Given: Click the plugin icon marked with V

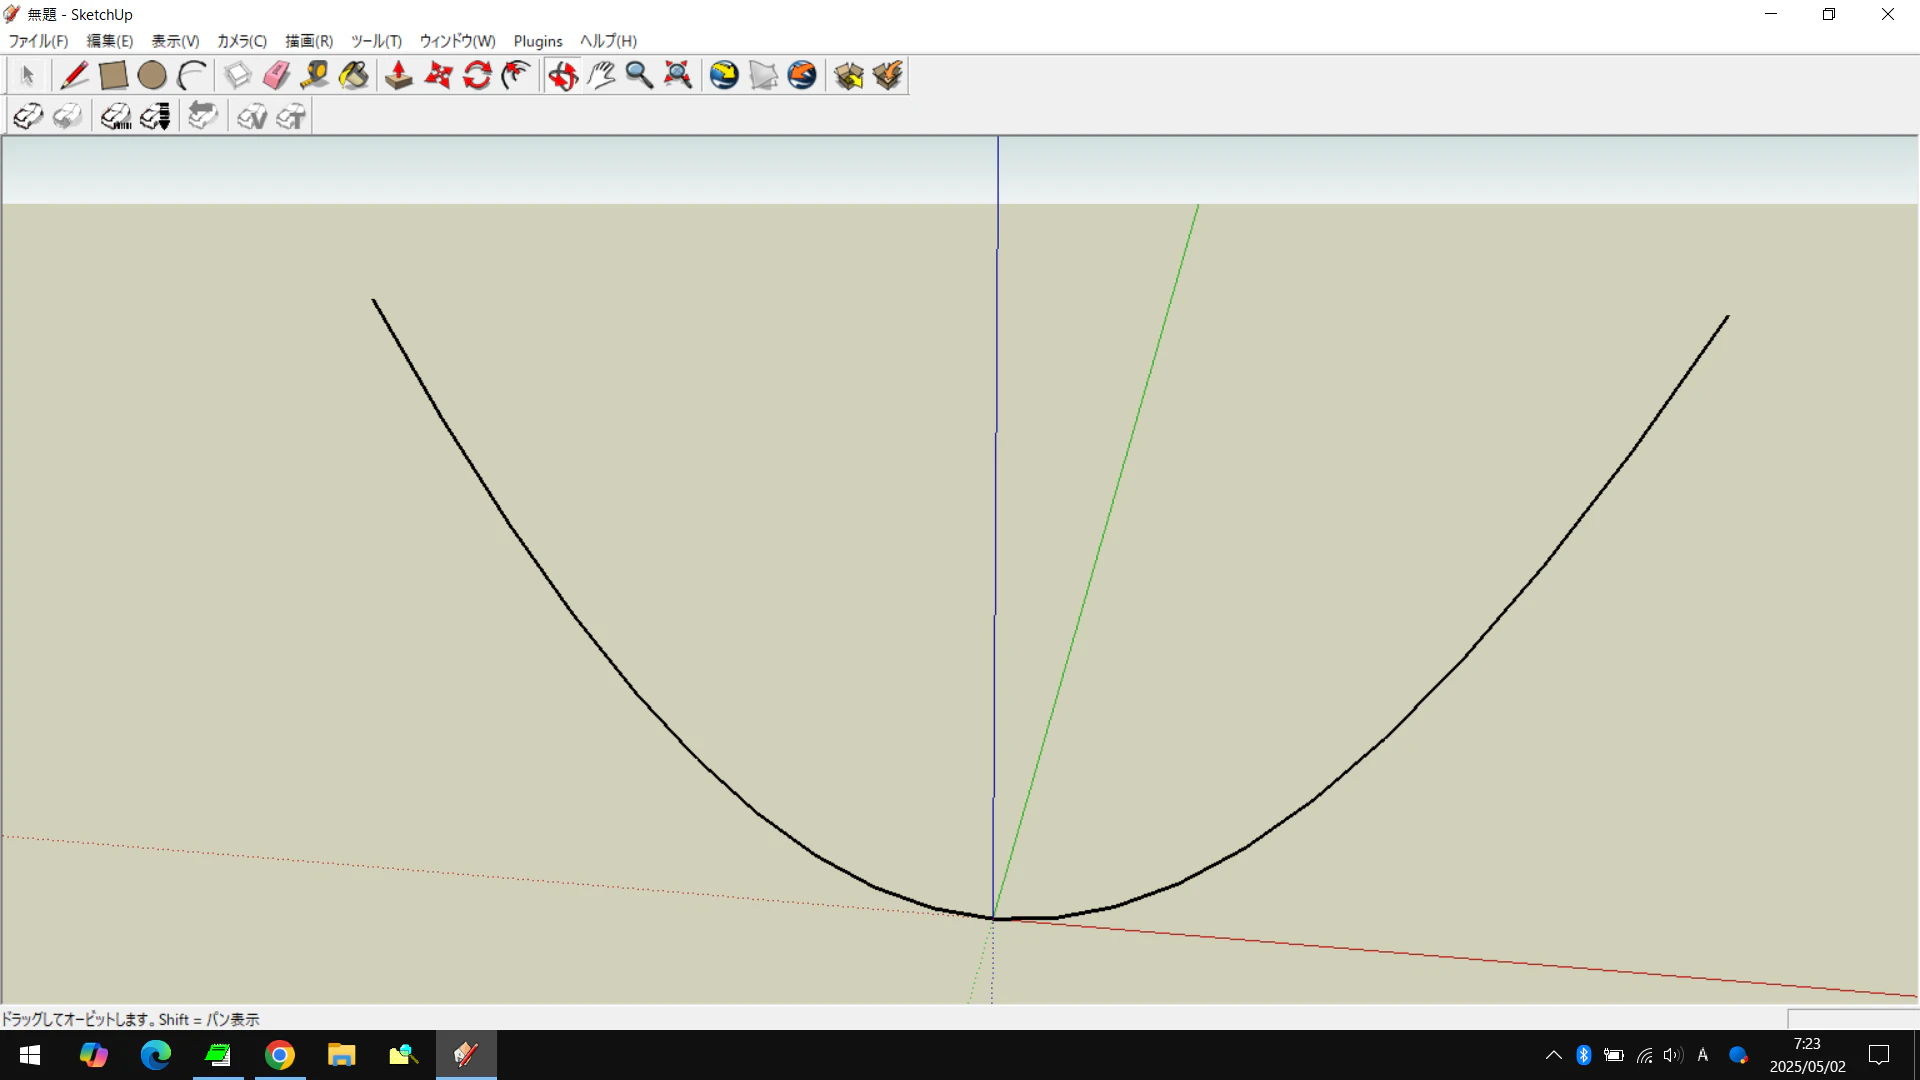Looking at the screenshot, I should (x=252, y=116).
